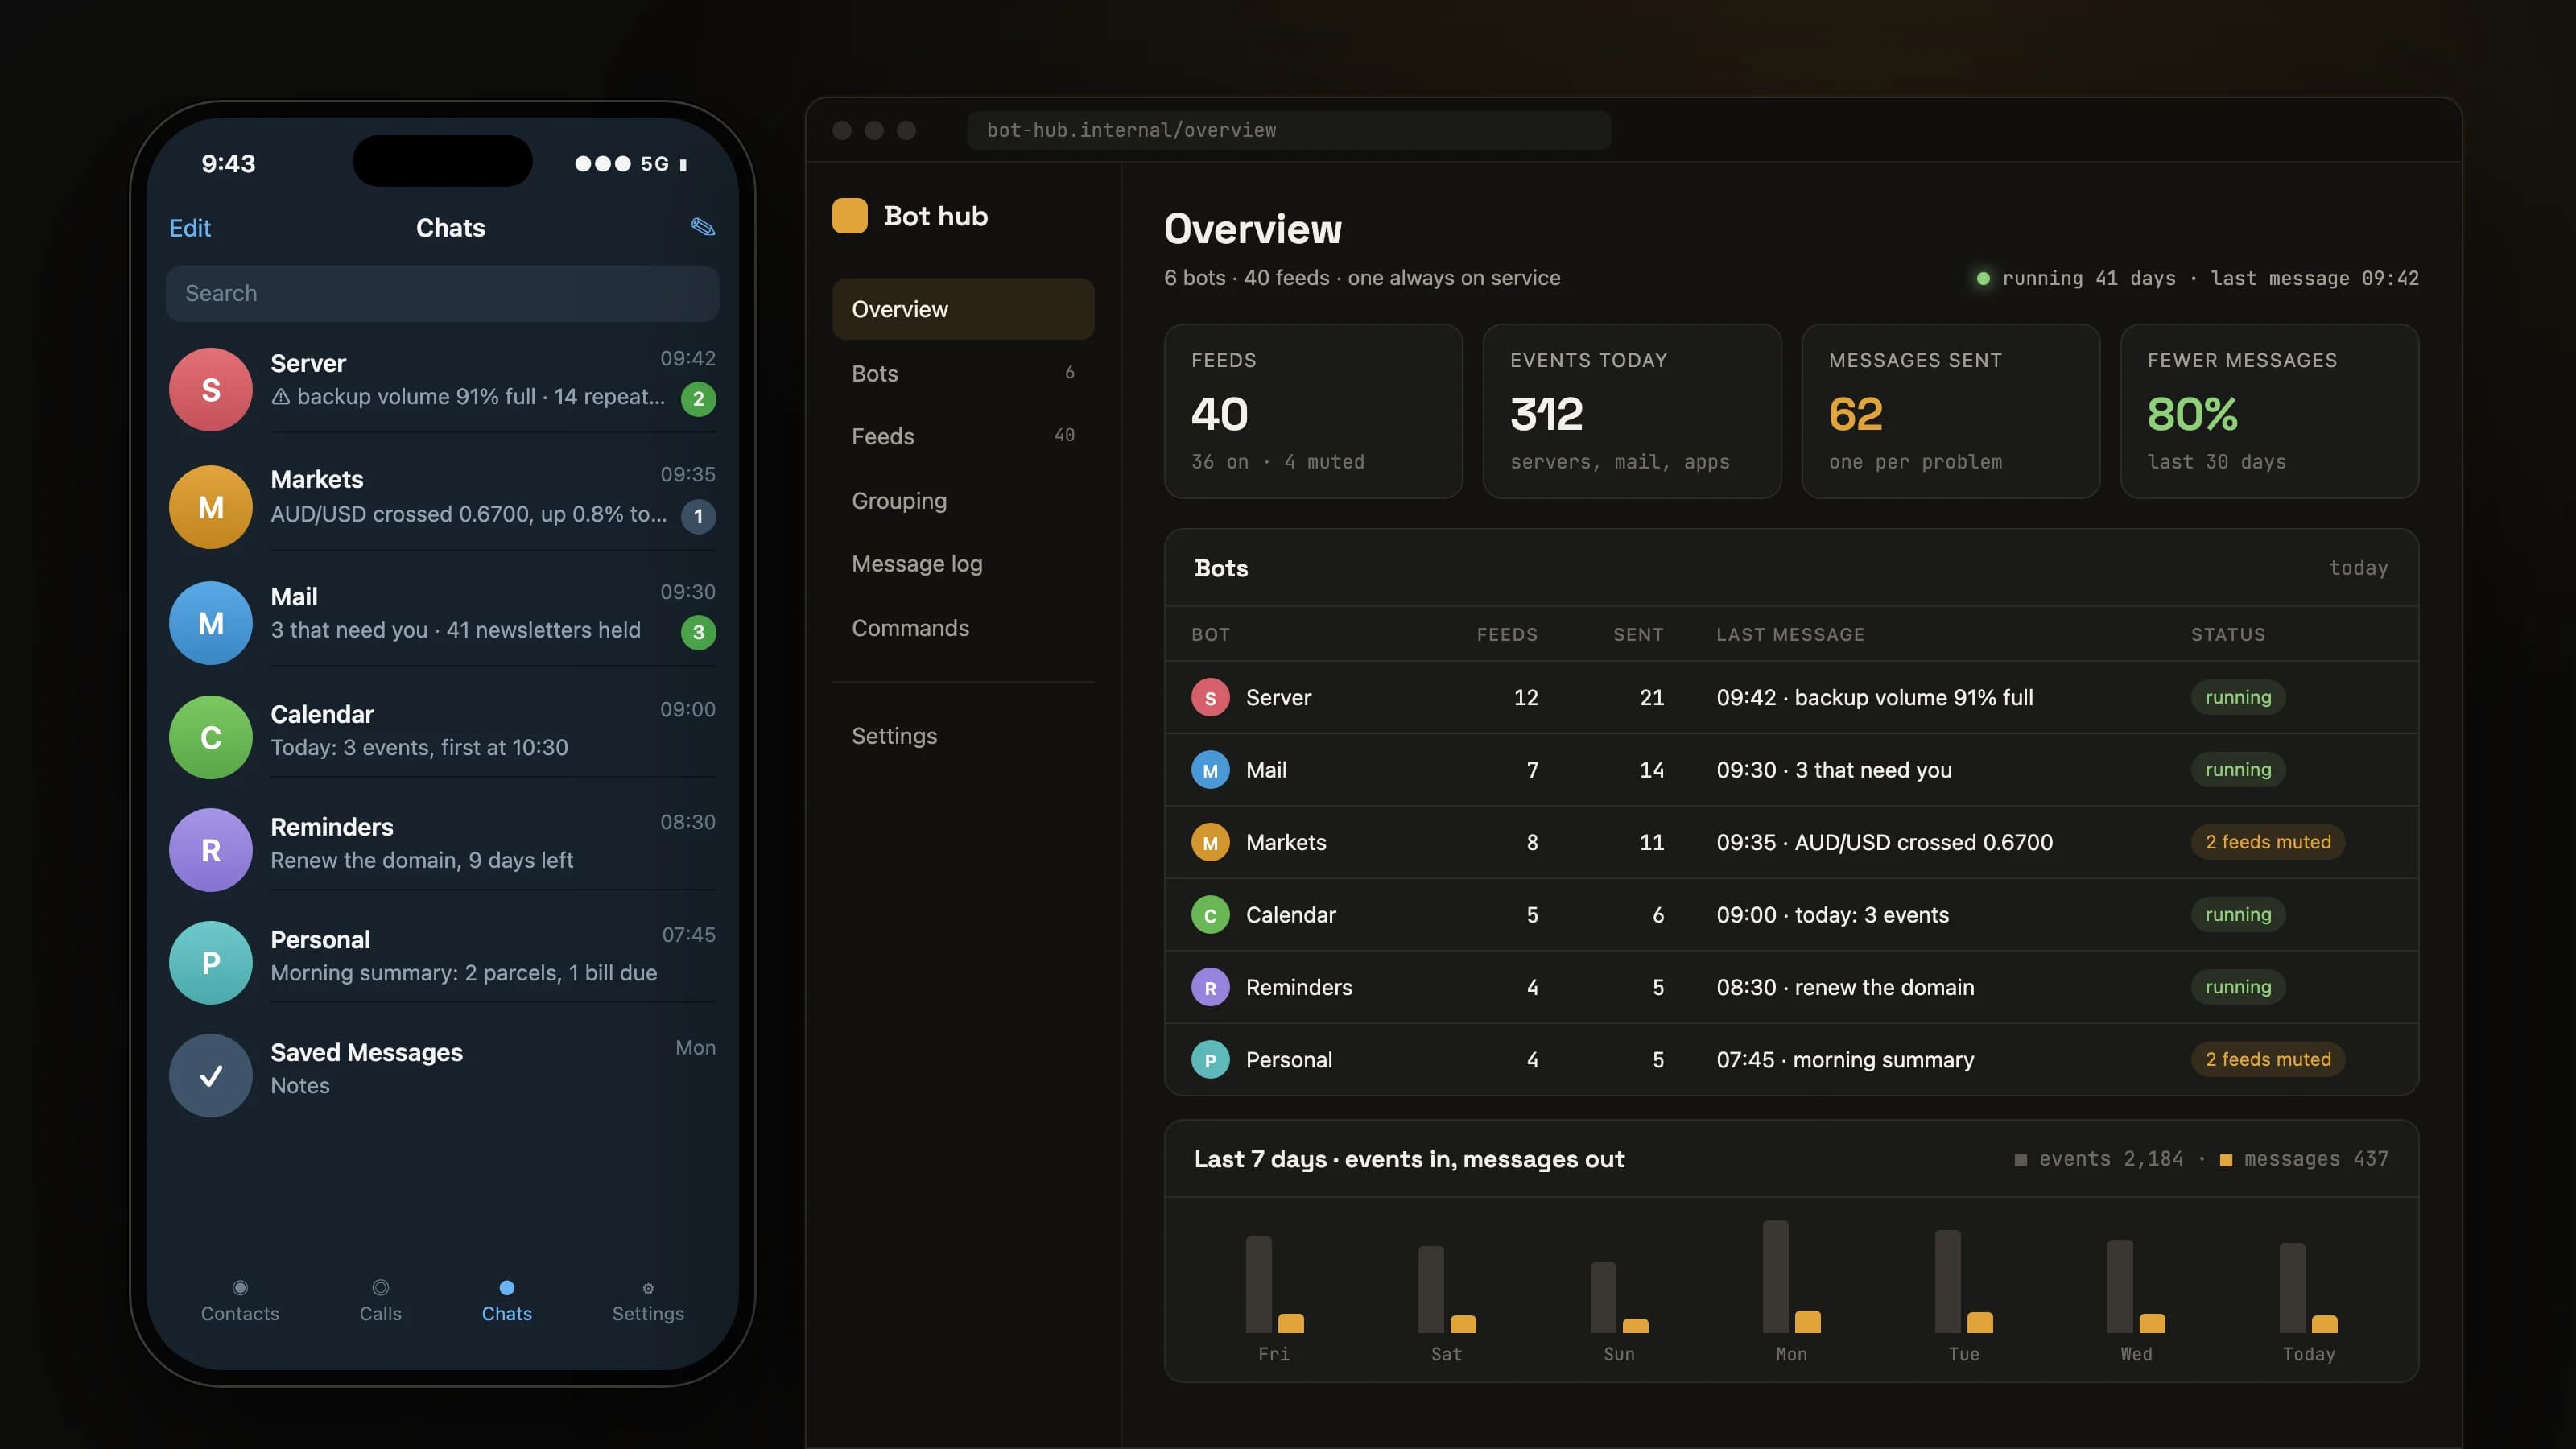Click Messages Sent 62 card
2576x1449 pixels.
[1950, 411]
